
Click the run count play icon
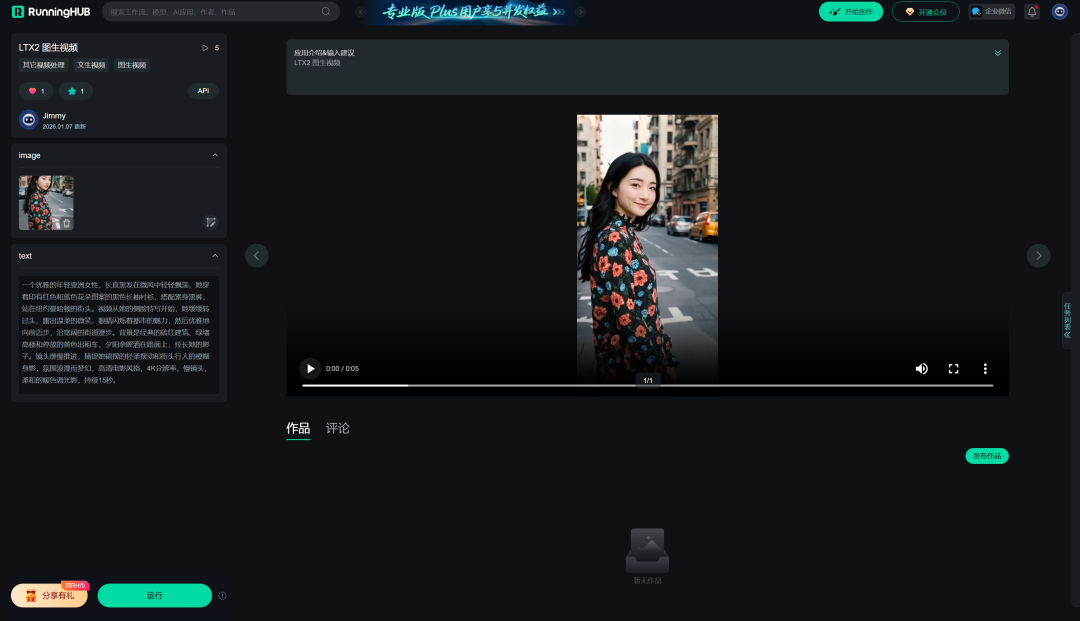click(205, 48)
